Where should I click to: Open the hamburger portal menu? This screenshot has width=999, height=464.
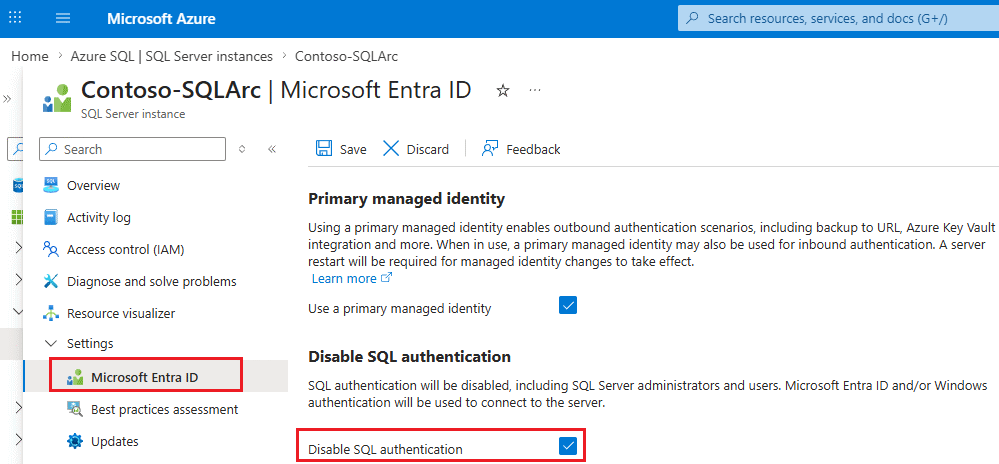(63, 18)
